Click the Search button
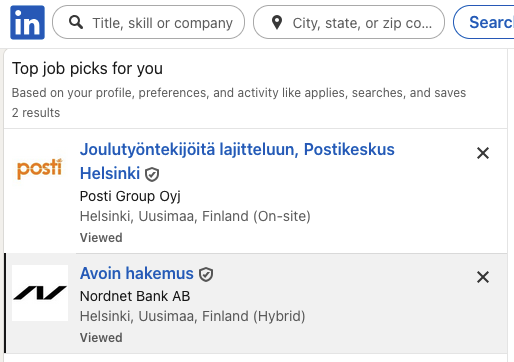 pos(484,22)
